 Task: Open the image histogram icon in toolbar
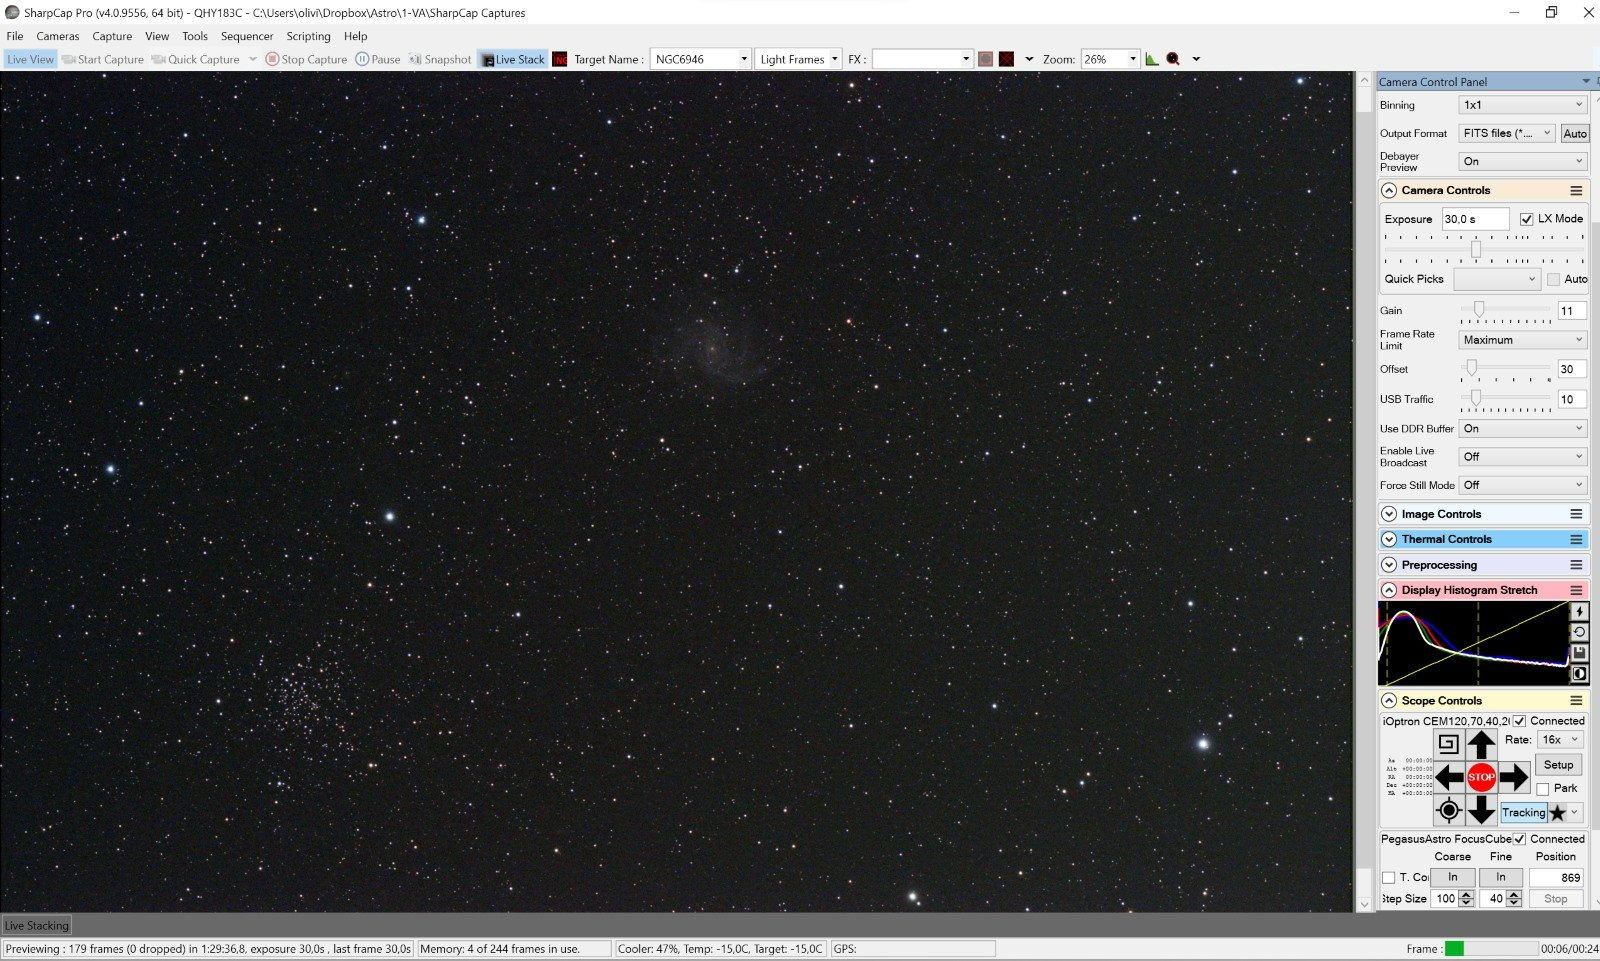pyautogui.click(x=1152, y=59)
